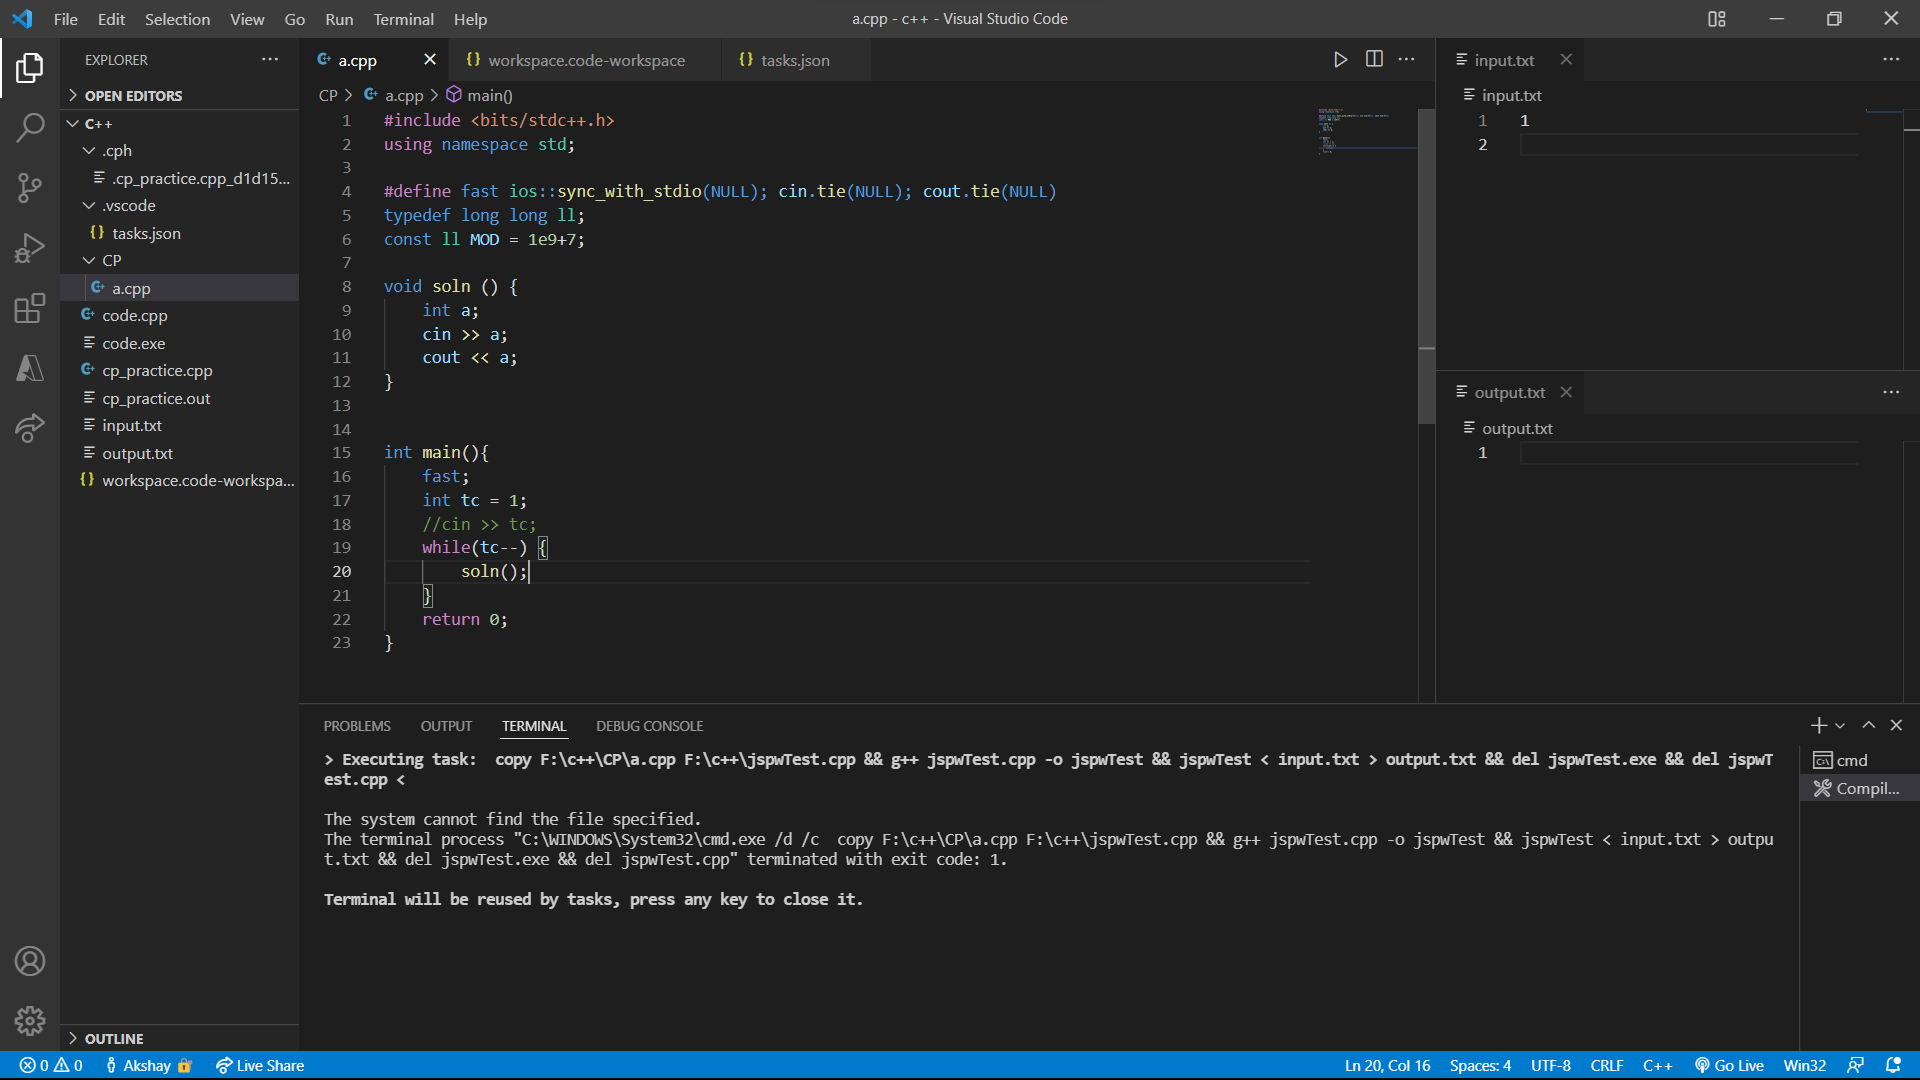The height and width of the screenshot is (1080, 1920).
Task: Open the Search view in the activity bar
Action: [x=30, y=128]
